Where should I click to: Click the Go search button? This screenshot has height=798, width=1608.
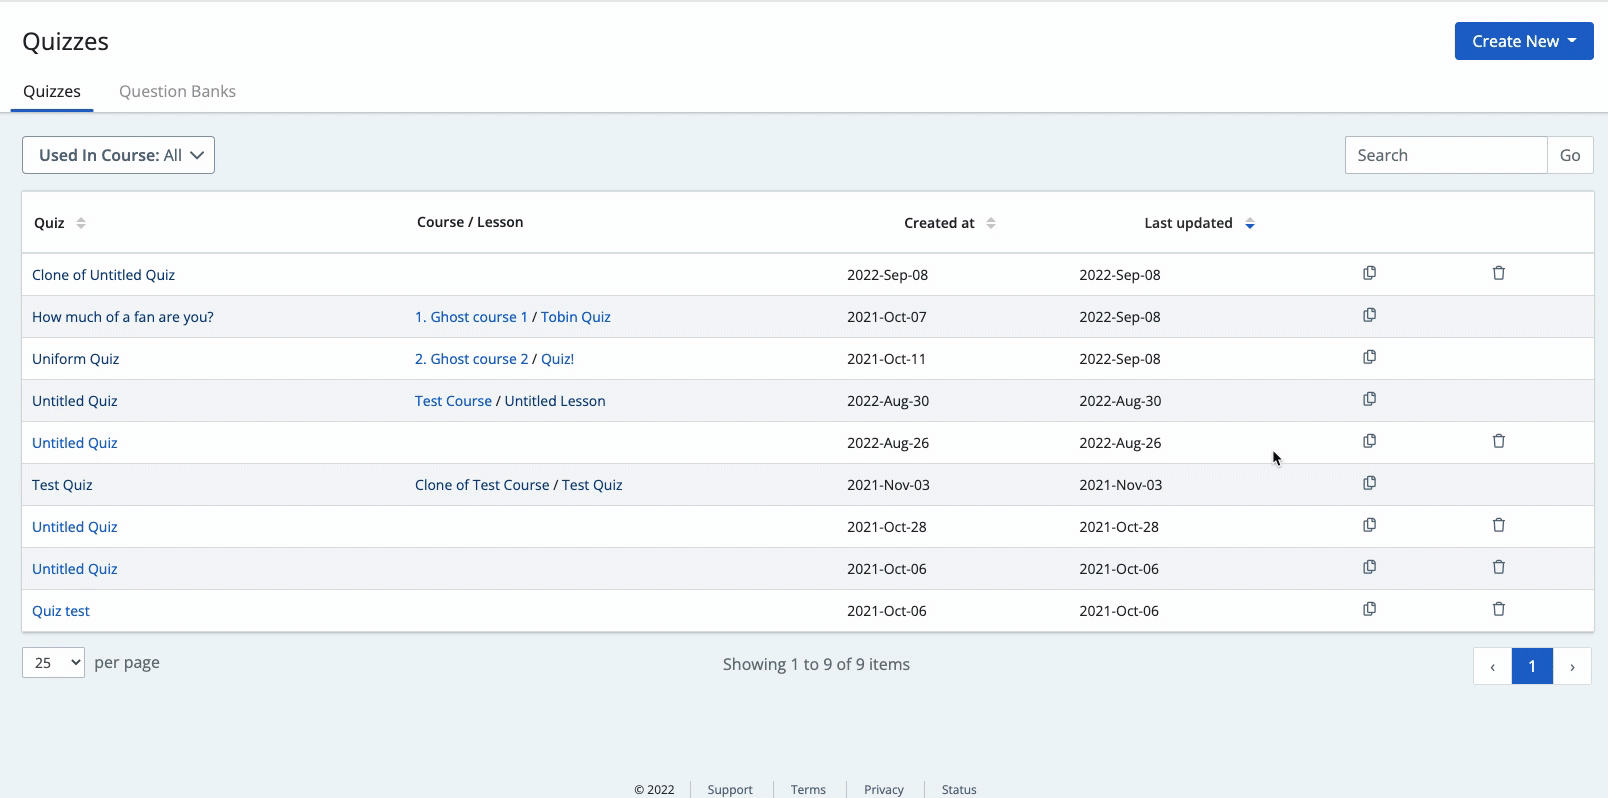(1570, 155)
